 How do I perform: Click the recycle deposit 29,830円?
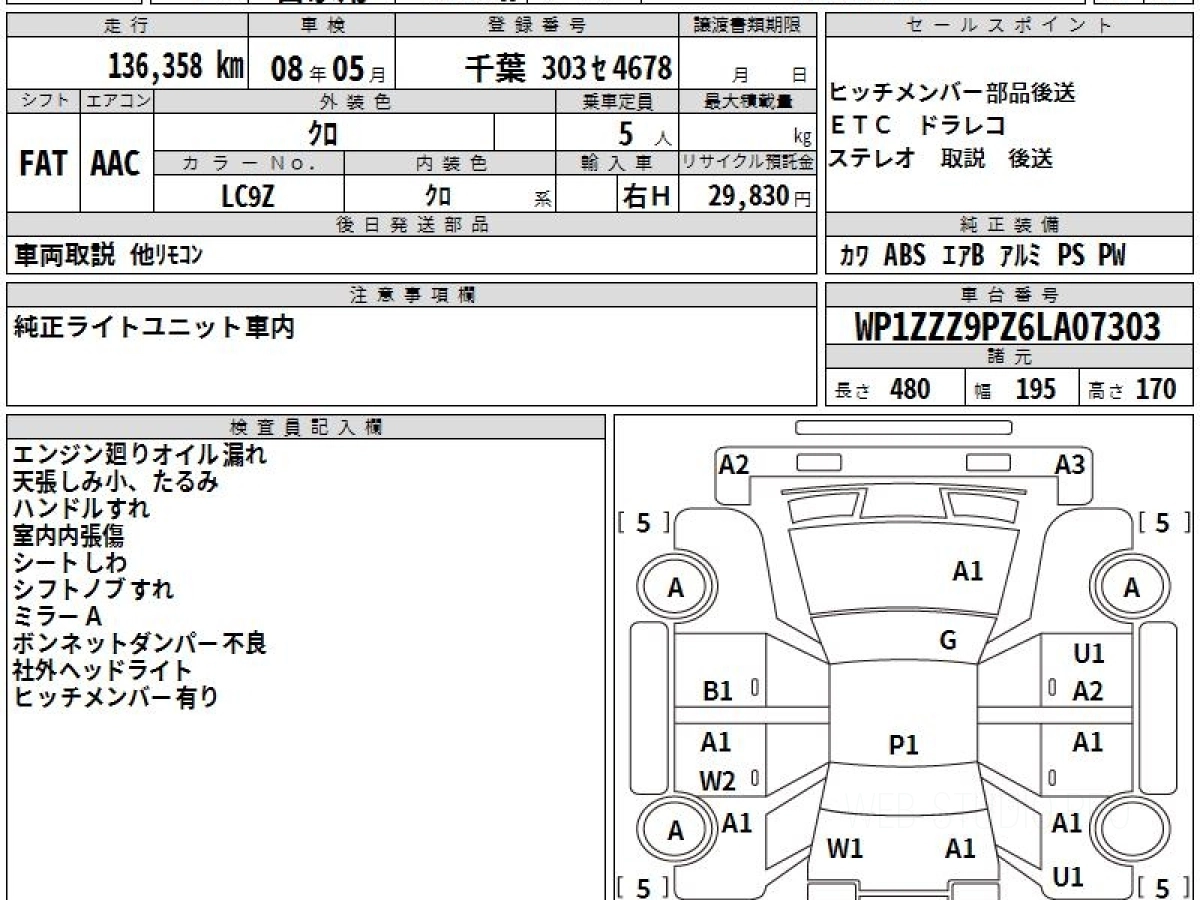click(760, 196)
